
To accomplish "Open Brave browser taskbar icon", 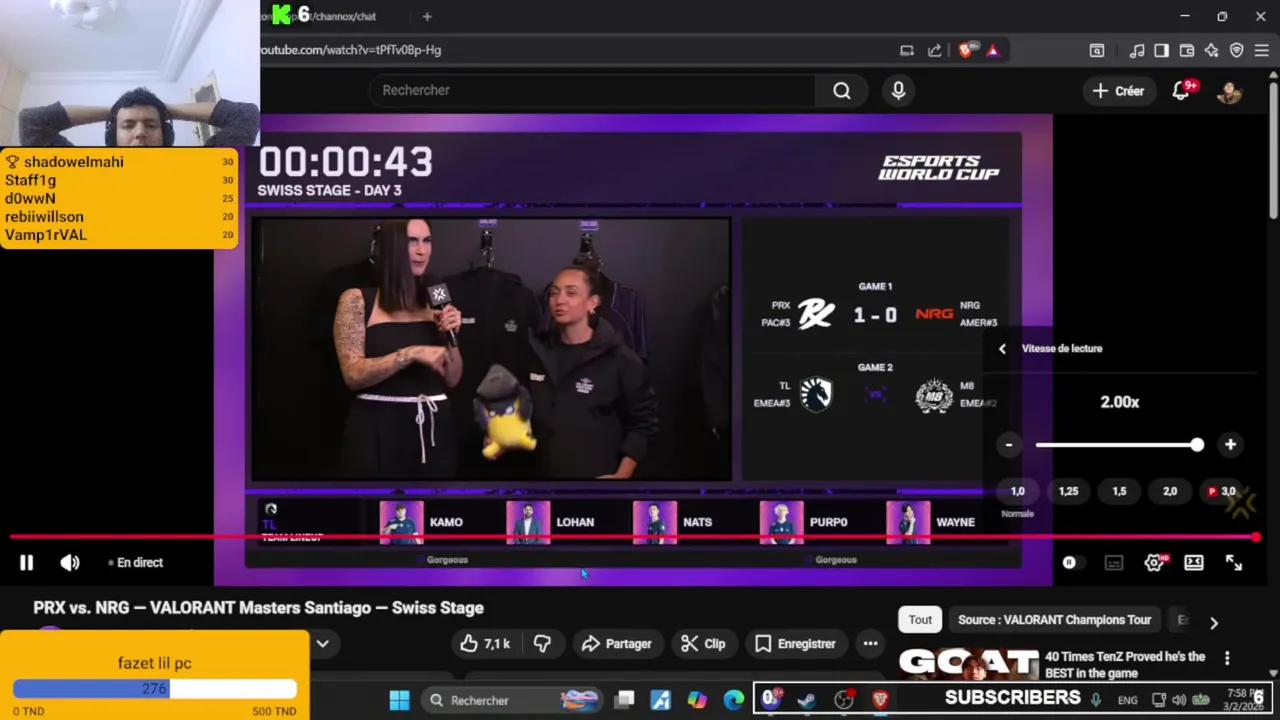I will pyautogui.click(x=880, y=700).
